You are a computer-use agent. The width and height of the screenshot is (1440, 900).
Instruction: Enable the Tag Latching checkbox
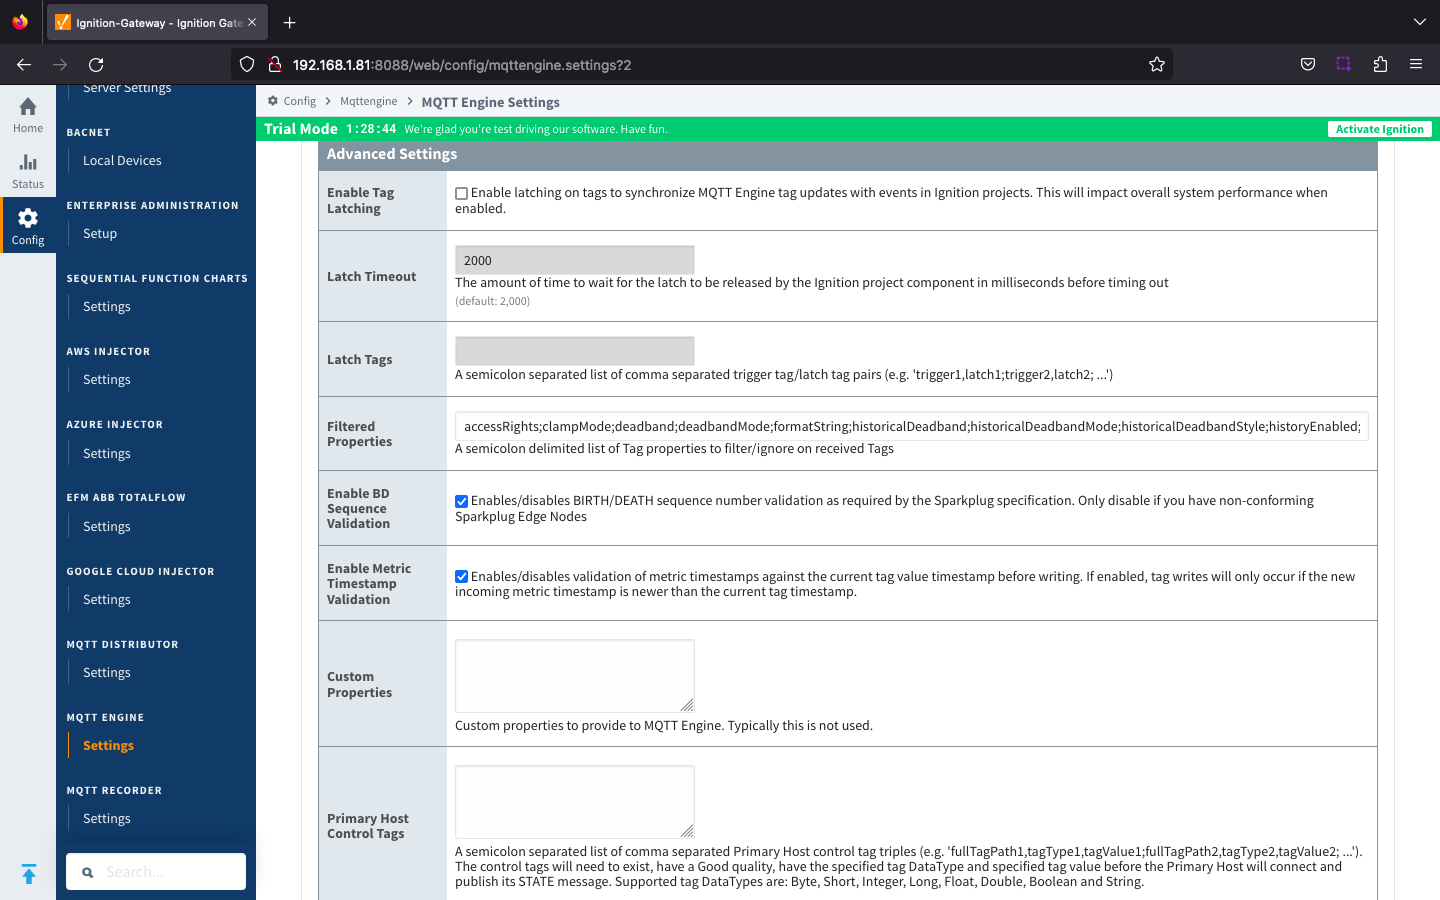pyautogui.click(x=461, y=194)
